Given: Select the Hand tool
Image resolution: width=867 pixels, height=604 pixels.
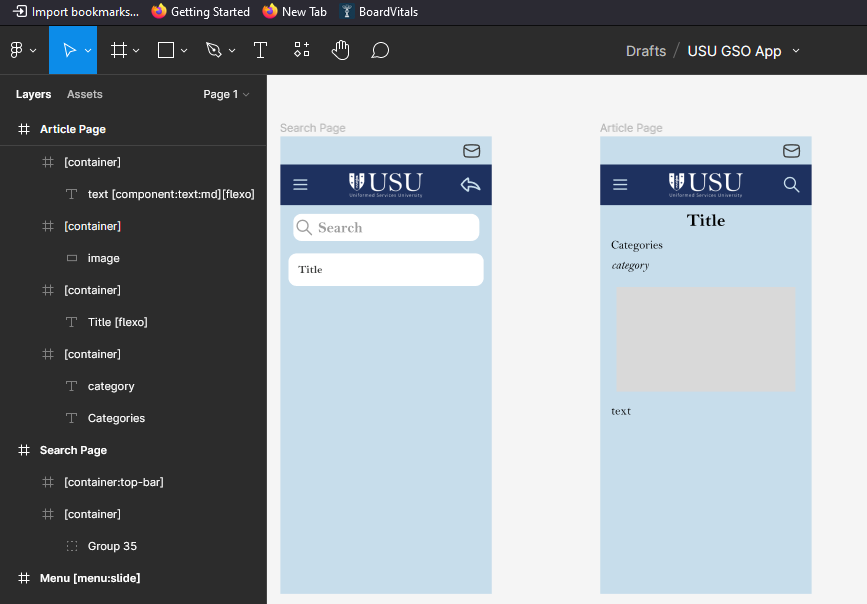Looking at the screenshot, I should tap(341, 50).
